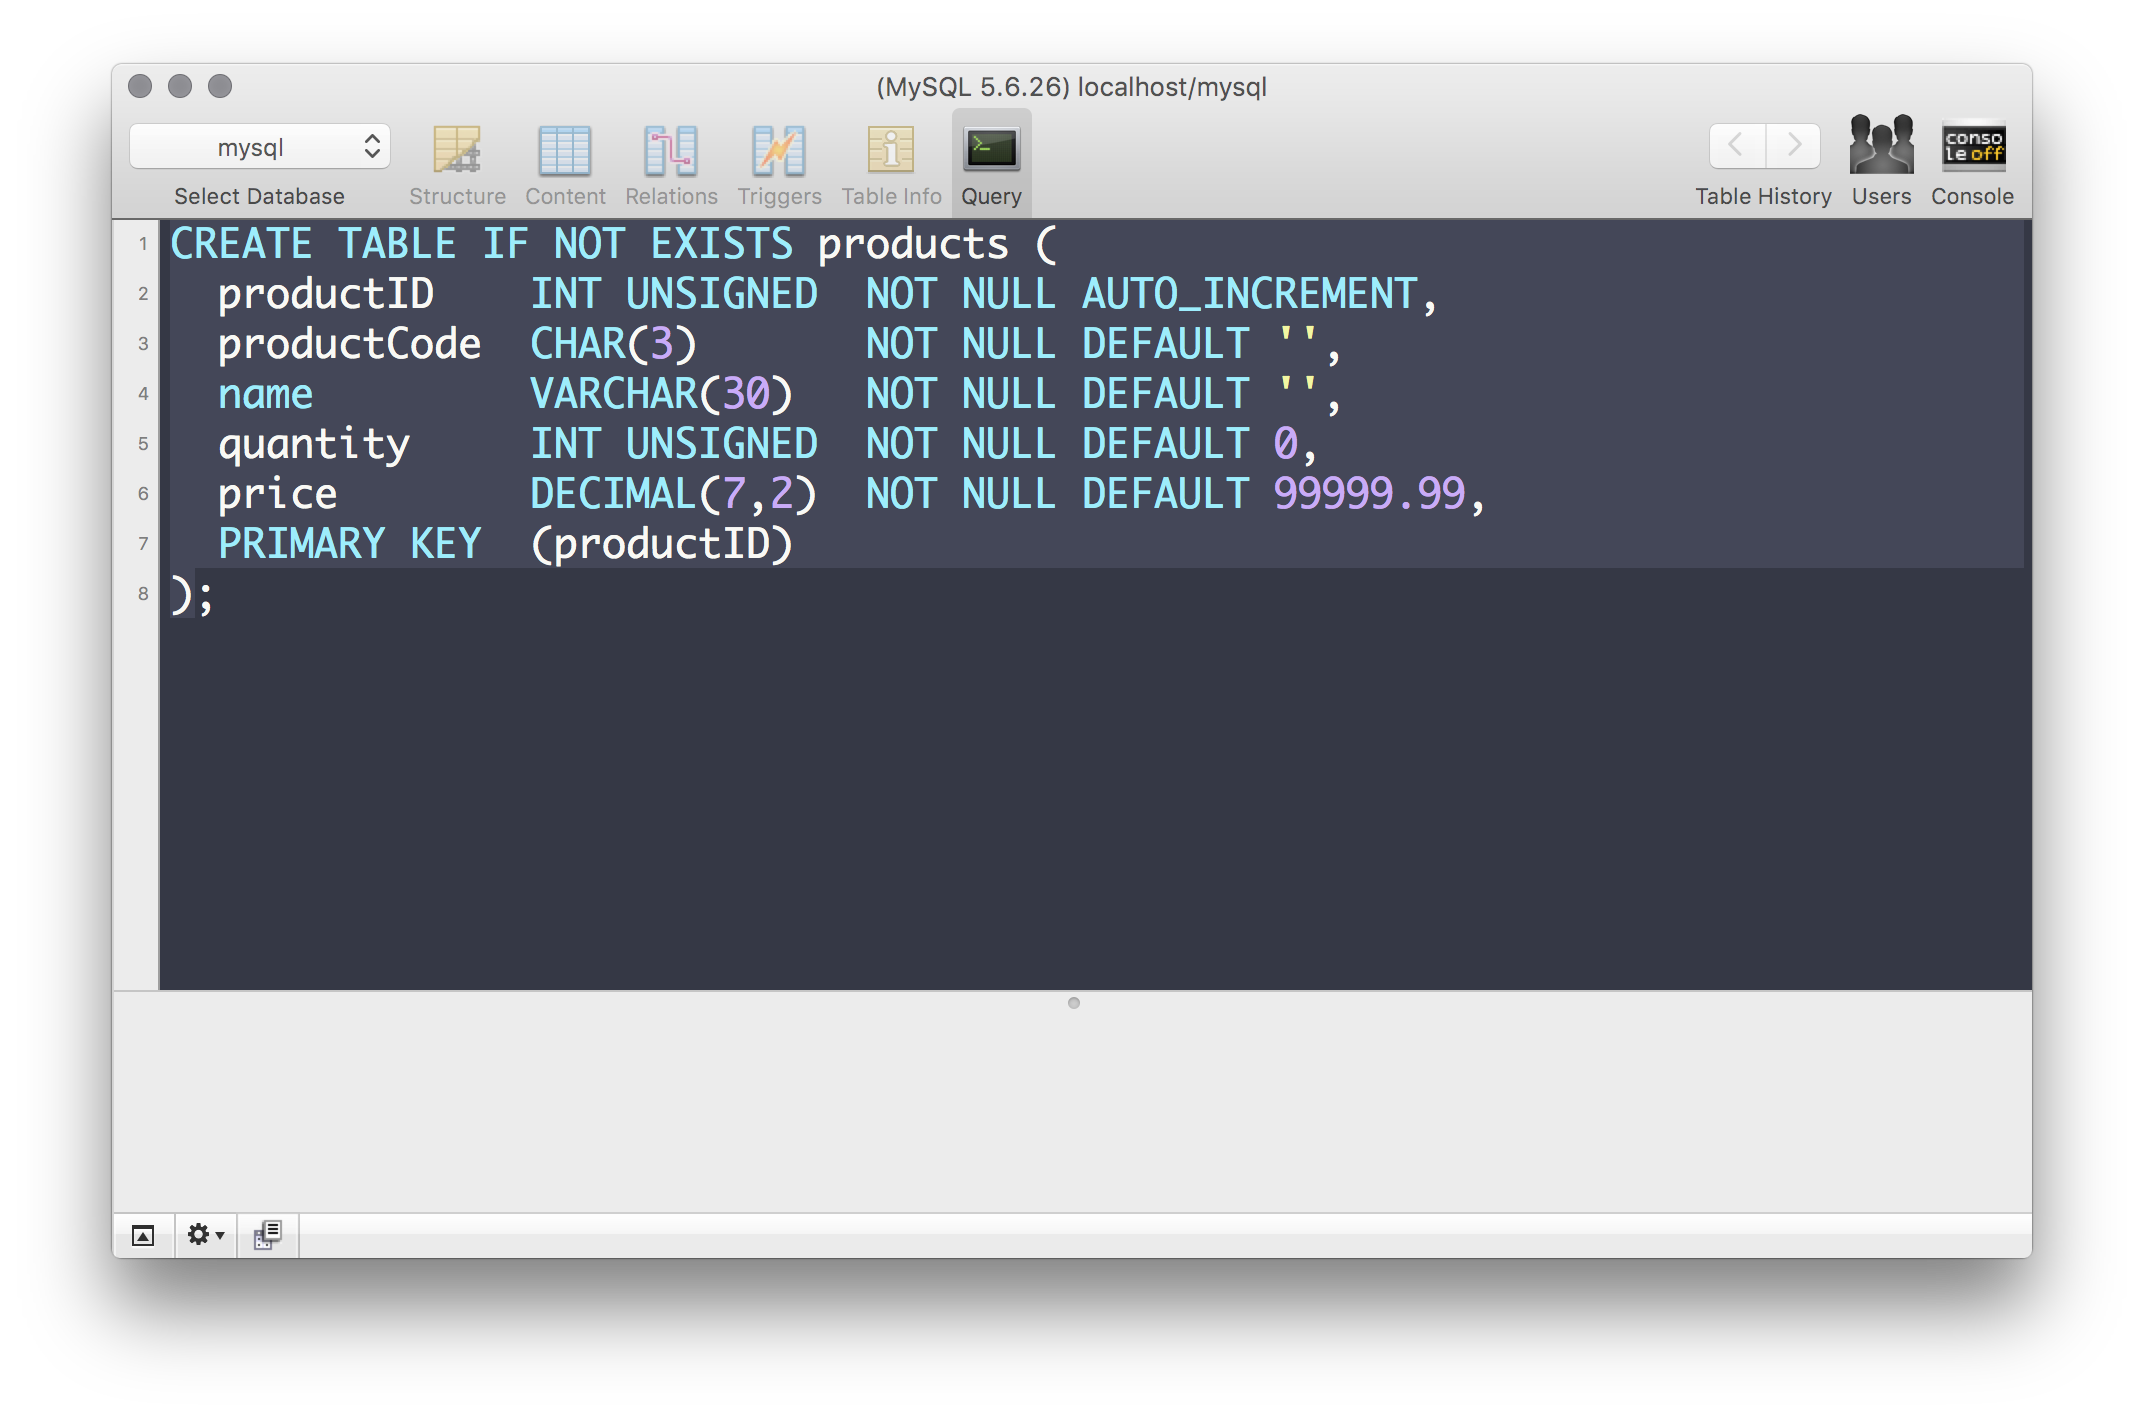Click the navigate back arrow
Image resolution: width=2144 pixels, height=1418 pixels.
click(x=1736, y=149)
